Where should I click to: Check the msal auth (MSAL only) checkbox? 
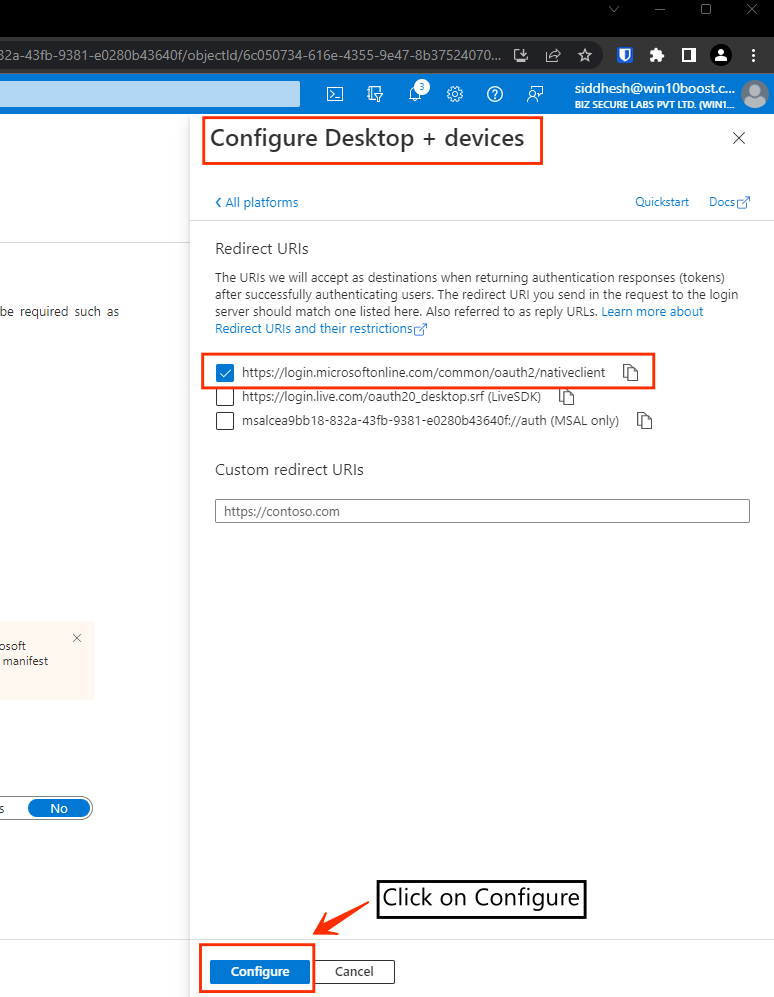225,421
